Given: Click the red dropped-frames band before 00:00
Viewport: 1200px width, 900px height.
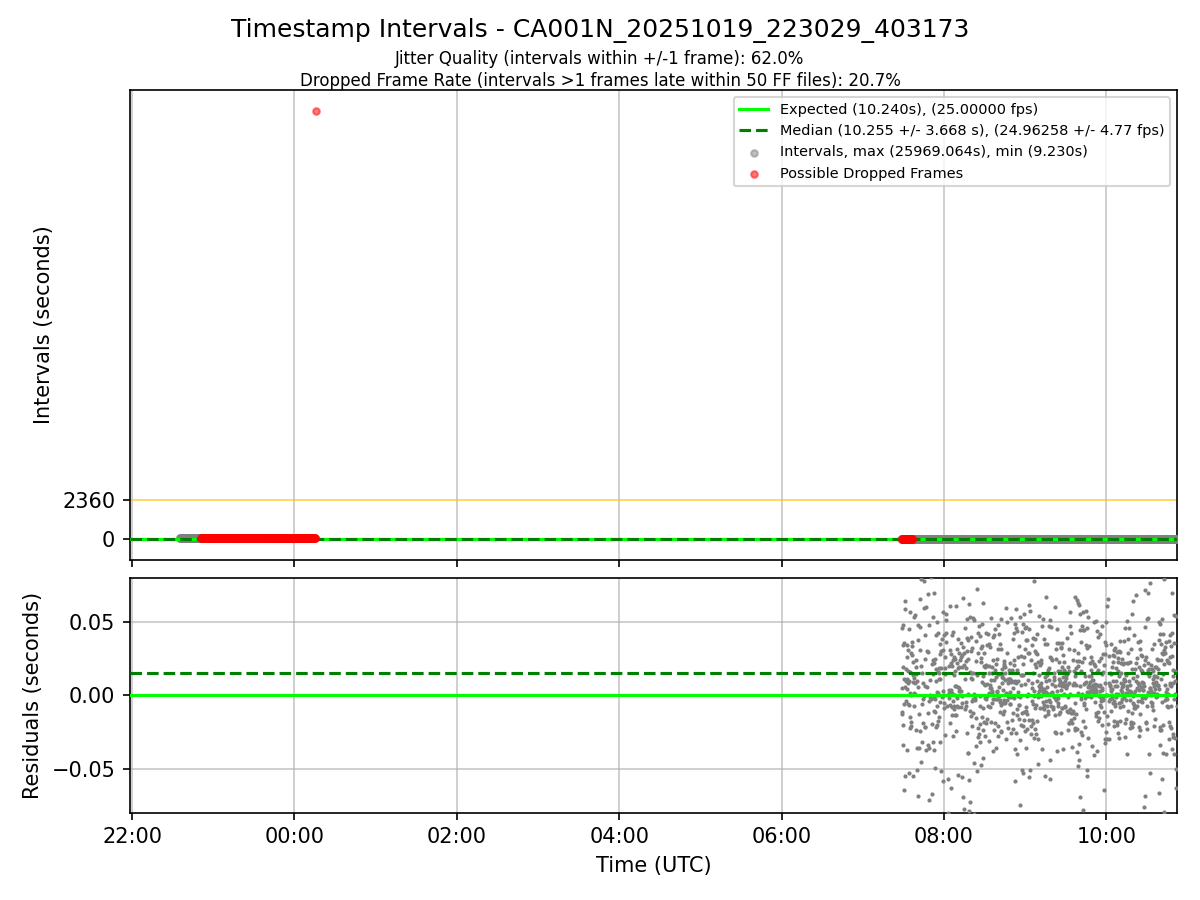Looking at the screenshot, I should click(x=258, y=538).
